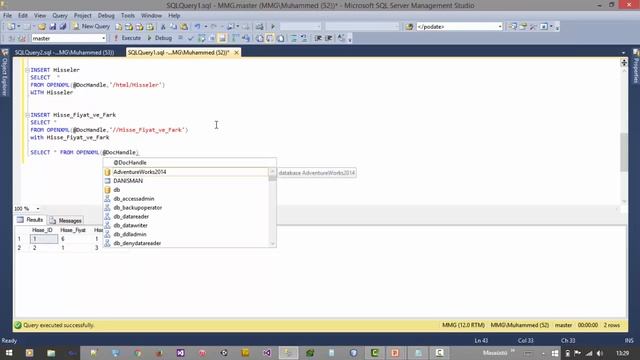Open the Tools menu
The height and width of the screenshot is (360, 640).
[x=128, y=16]
